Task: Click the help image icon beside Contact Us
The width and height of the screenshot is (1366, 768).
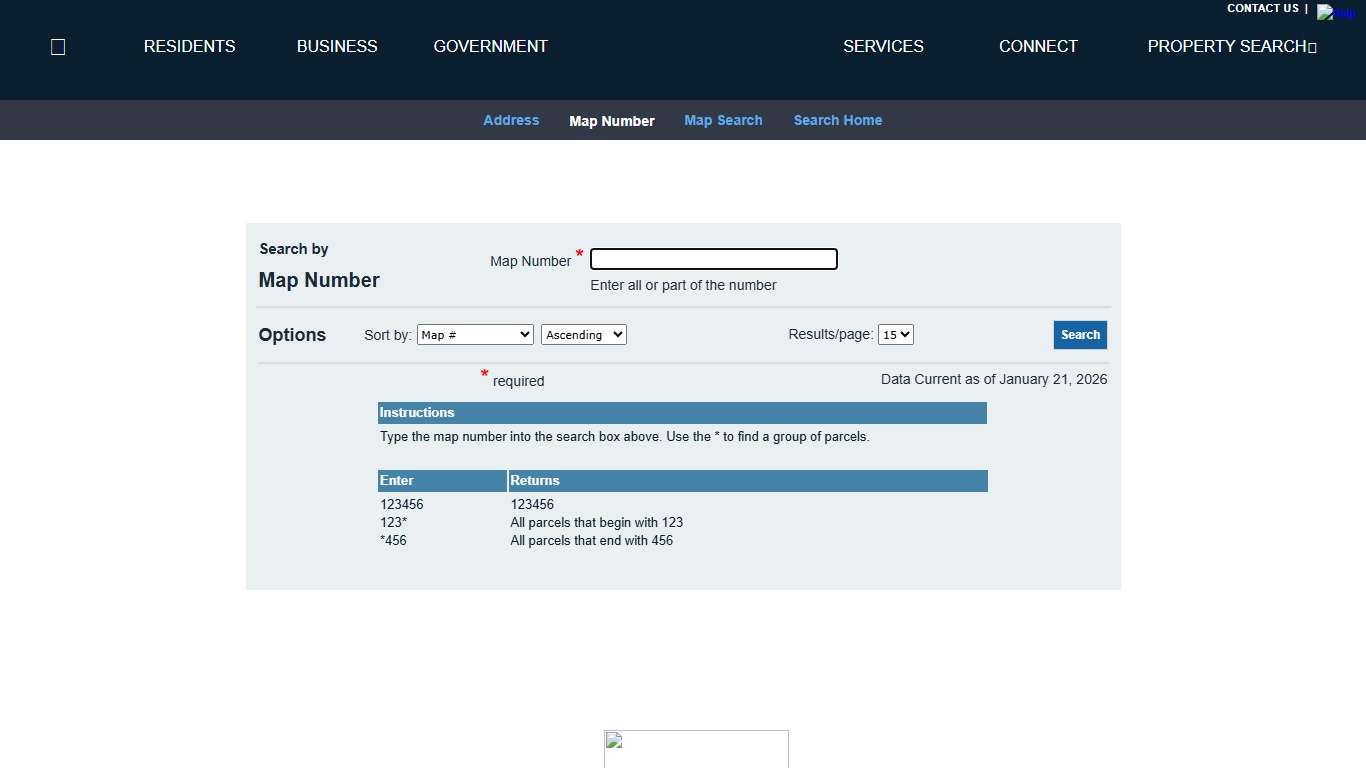Action: coord(1336,12)
